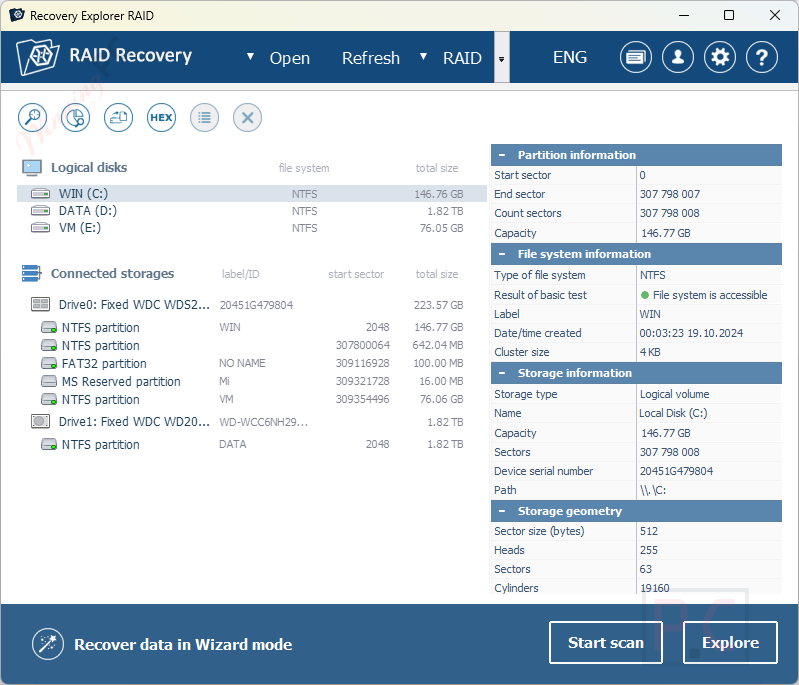Click the VM (E:) disk icon
Screen dimensions: 799x685
point(40,227)
